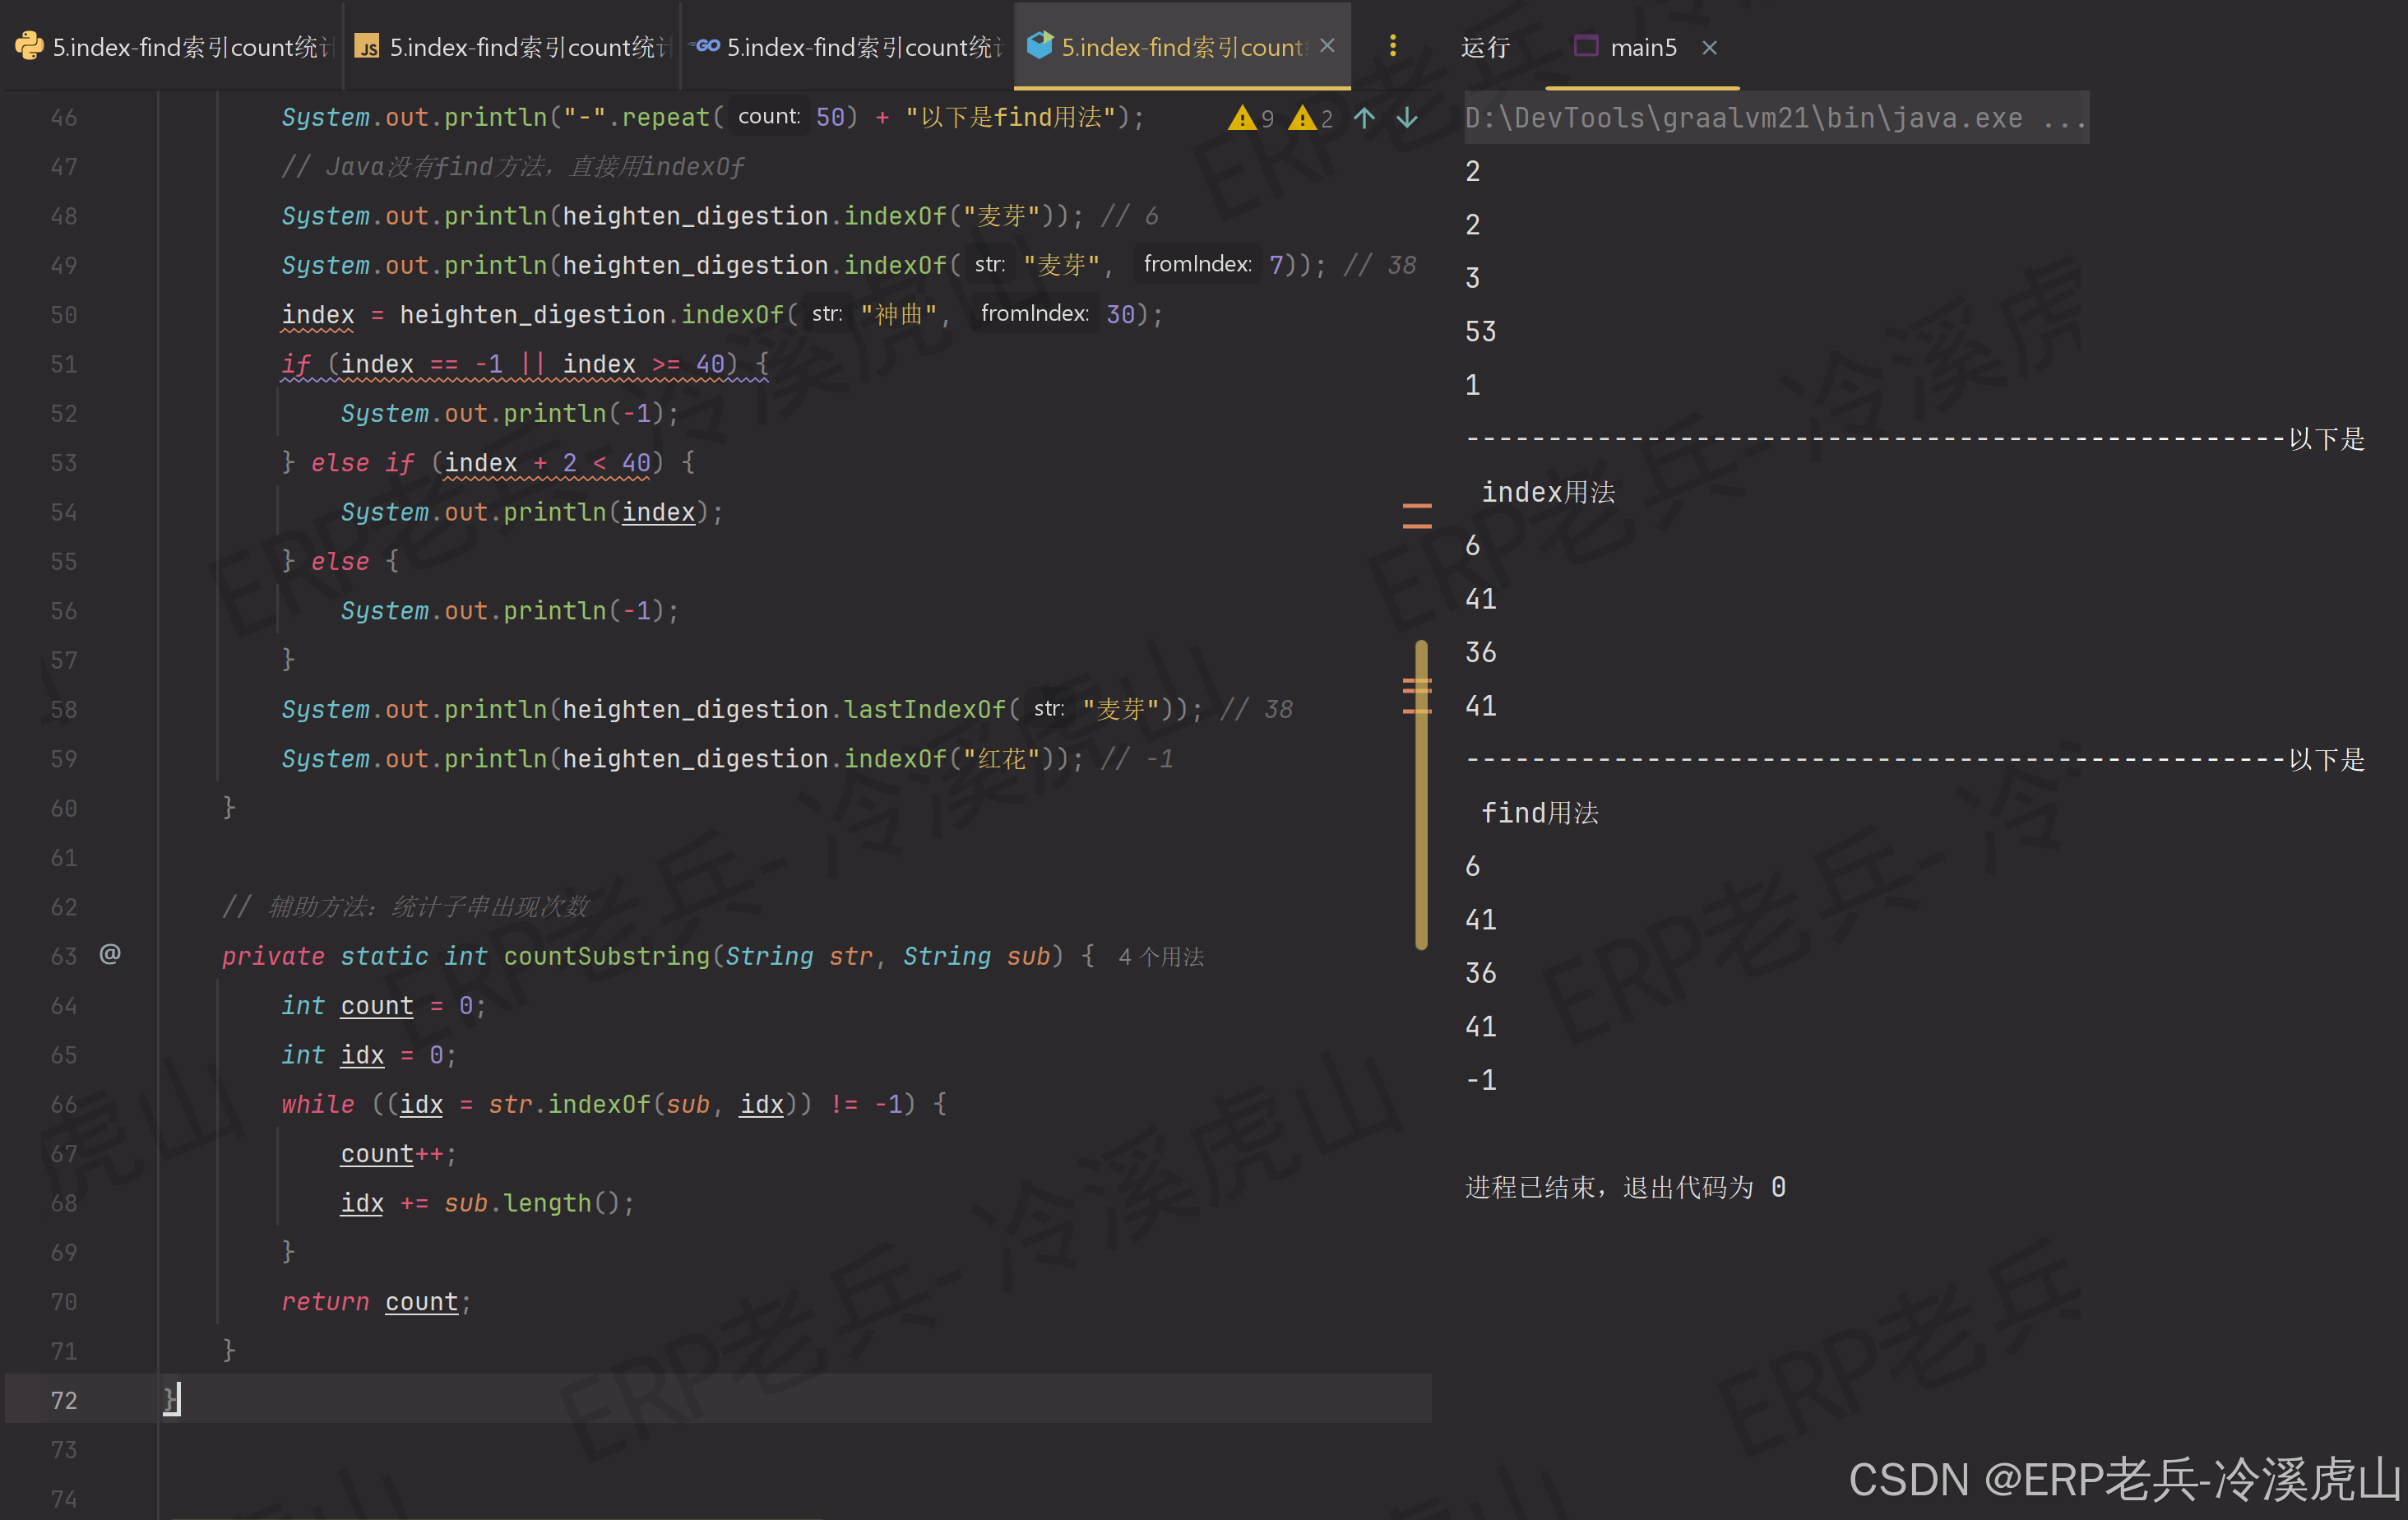Click line number 50 in the gutter
Viewport: 2408px width, 1520px height.
[x=63, y=315]
